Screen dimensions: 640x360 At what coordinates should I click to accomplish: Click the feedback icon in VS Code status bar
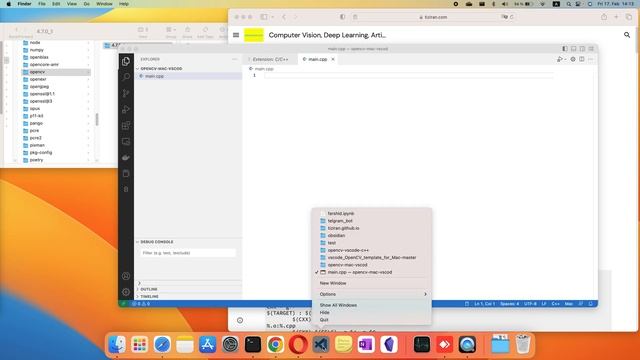pos(581,304)
